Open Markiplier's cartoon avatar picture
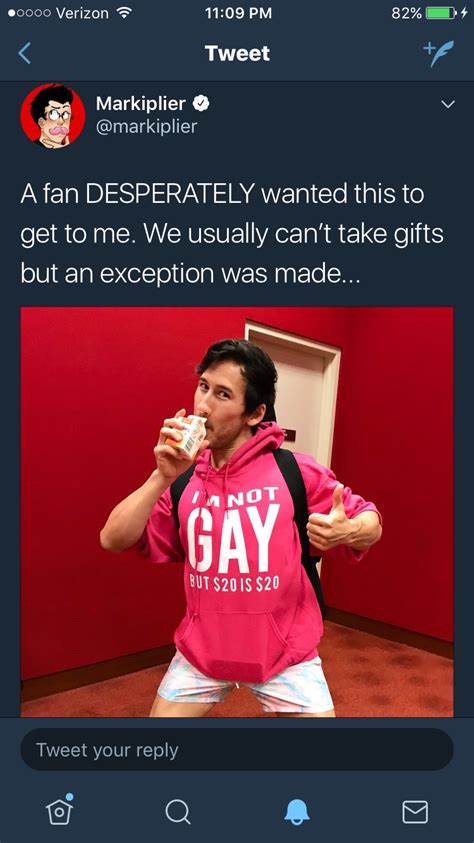Viewport: 474px width, 843px height. tap(53, 116)
